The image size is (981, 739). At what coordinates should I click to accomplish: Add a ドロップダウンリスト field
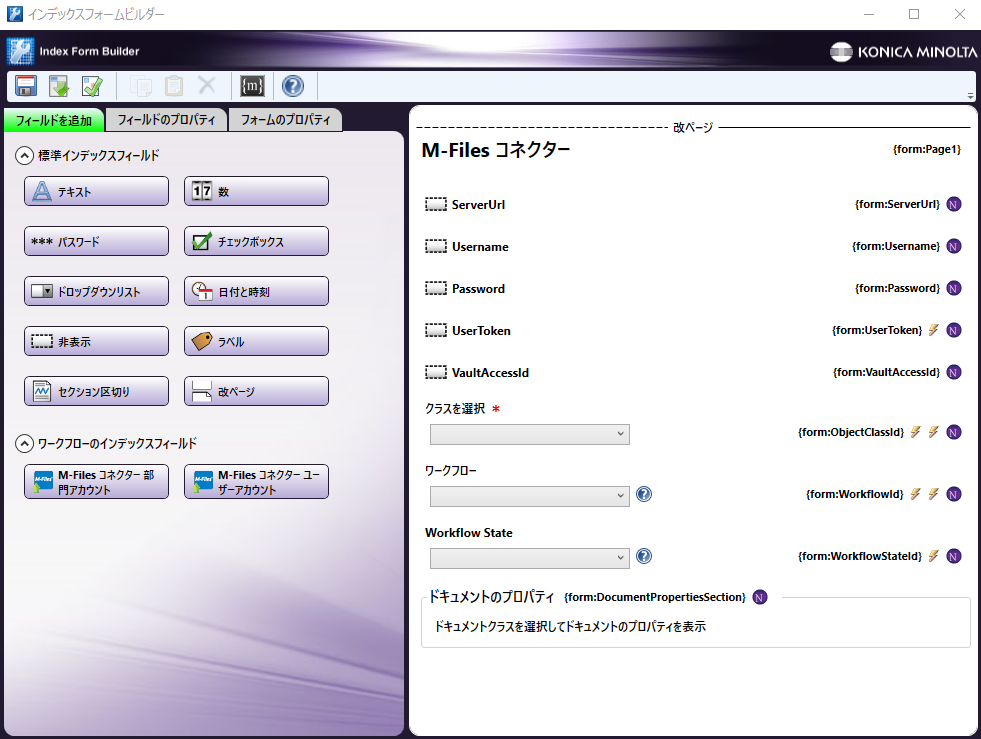click(96, 291)
